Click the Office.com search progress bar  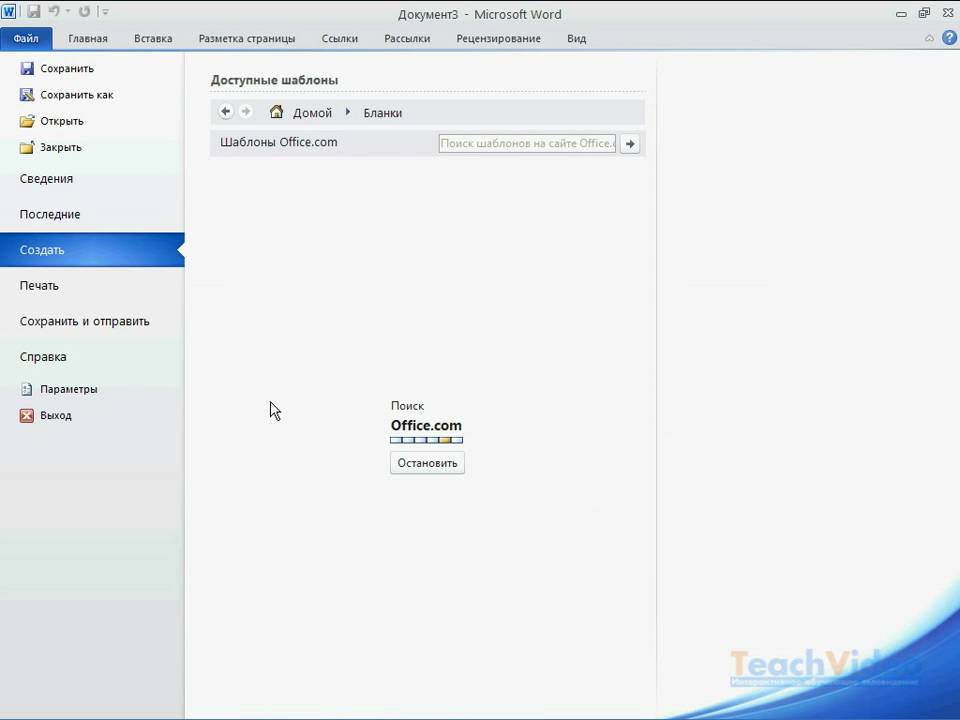click(427, 440)
